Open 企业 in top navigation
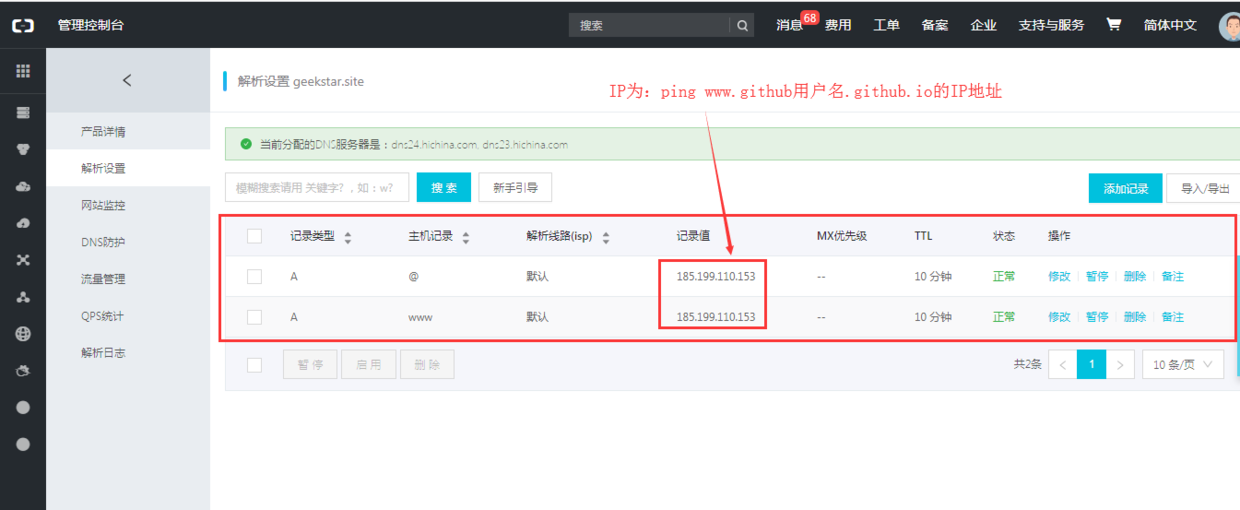The image size is (1240, 510). pos(983,25)
